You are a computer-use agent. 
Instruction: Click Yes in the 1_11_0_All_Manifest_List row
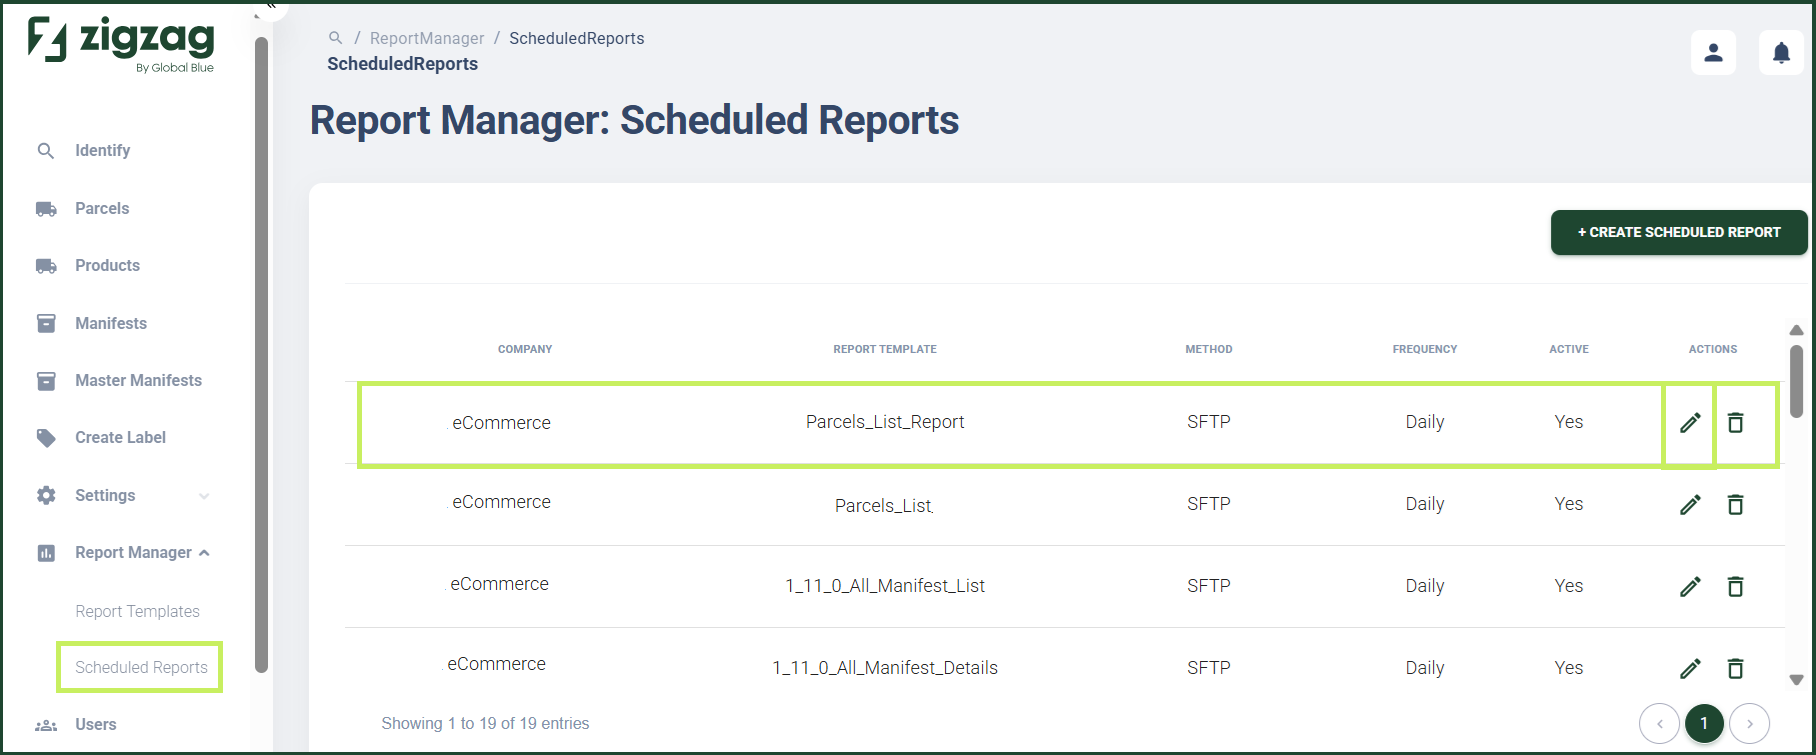coord(1569,586)
